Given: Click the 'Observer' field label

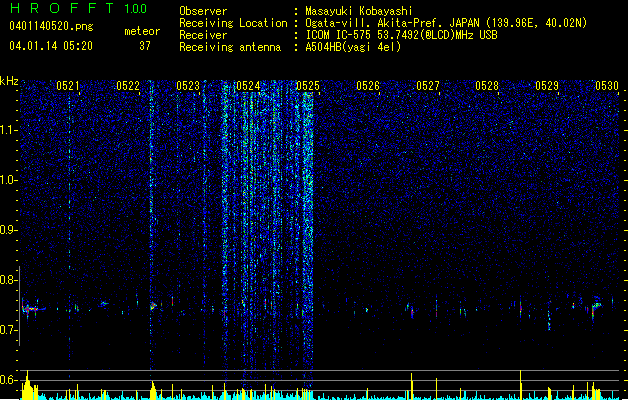Looking at the screenshot, I should click(x=203, y=11).
